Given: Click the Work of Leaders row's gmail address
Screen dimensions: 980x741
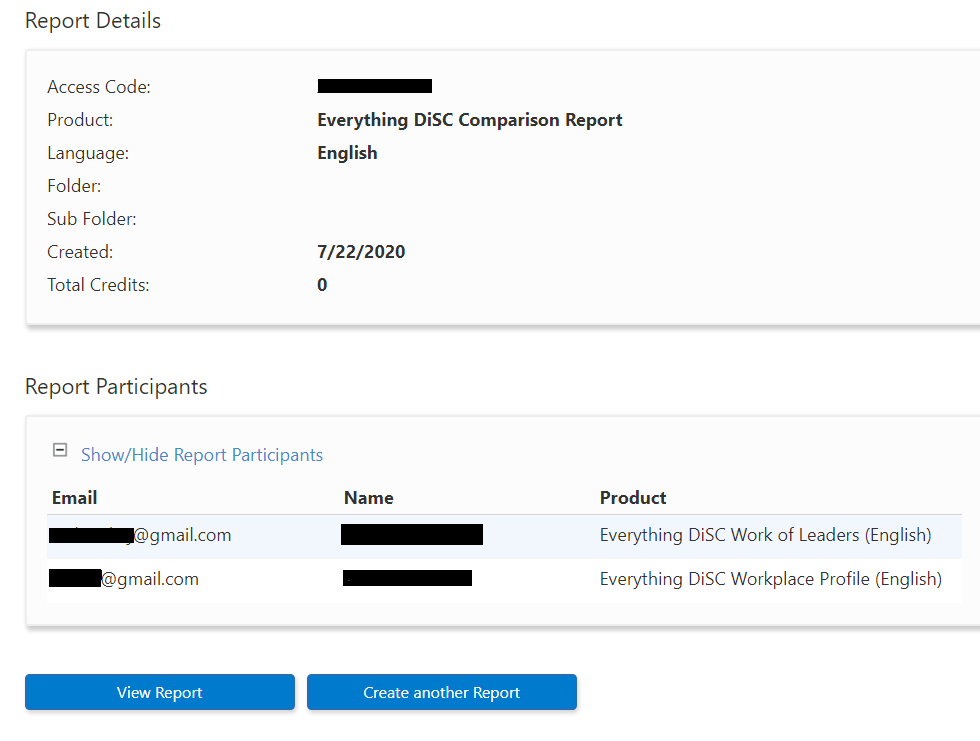Looking at the screenshot, I should (x=140, y=535).
